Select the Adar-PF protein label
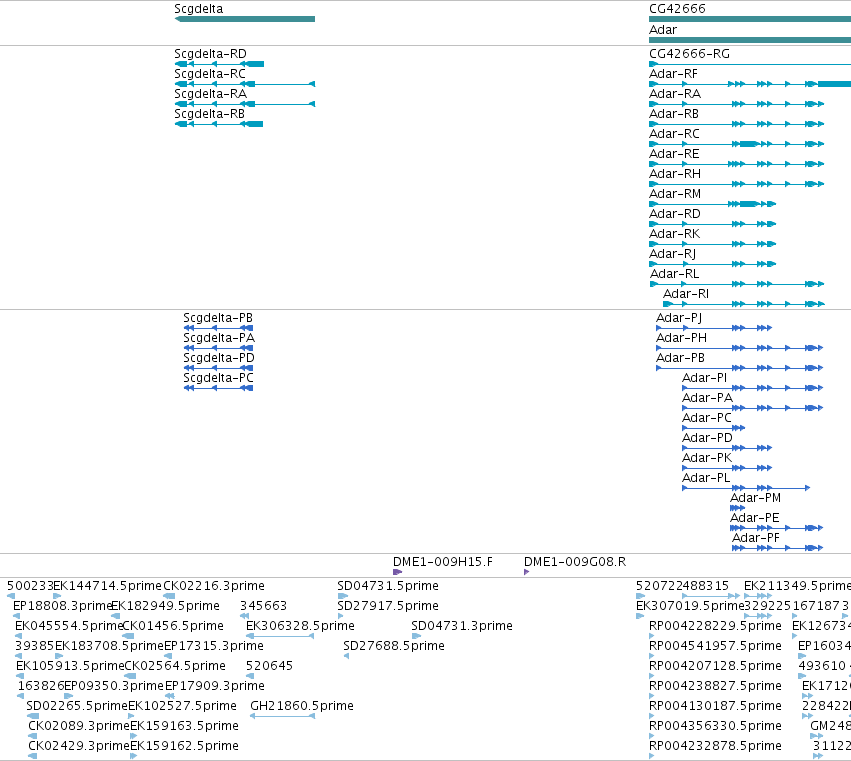 pyautogui.click(x=755, y=538)
